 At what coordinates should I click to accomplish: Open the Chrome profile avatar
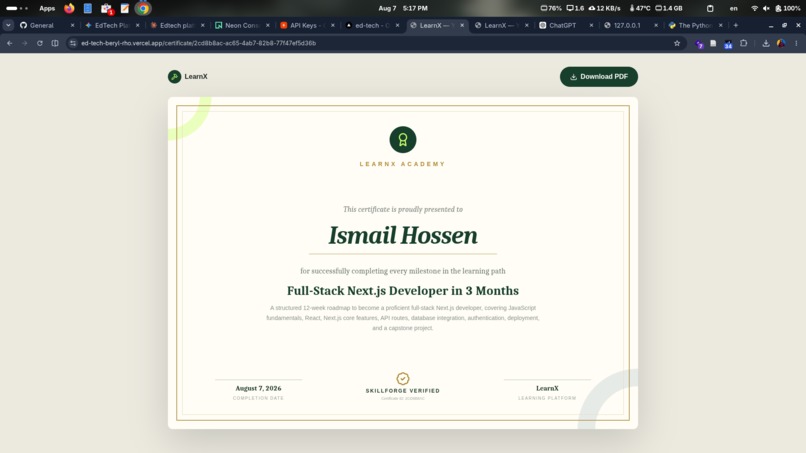pos(781,43)
